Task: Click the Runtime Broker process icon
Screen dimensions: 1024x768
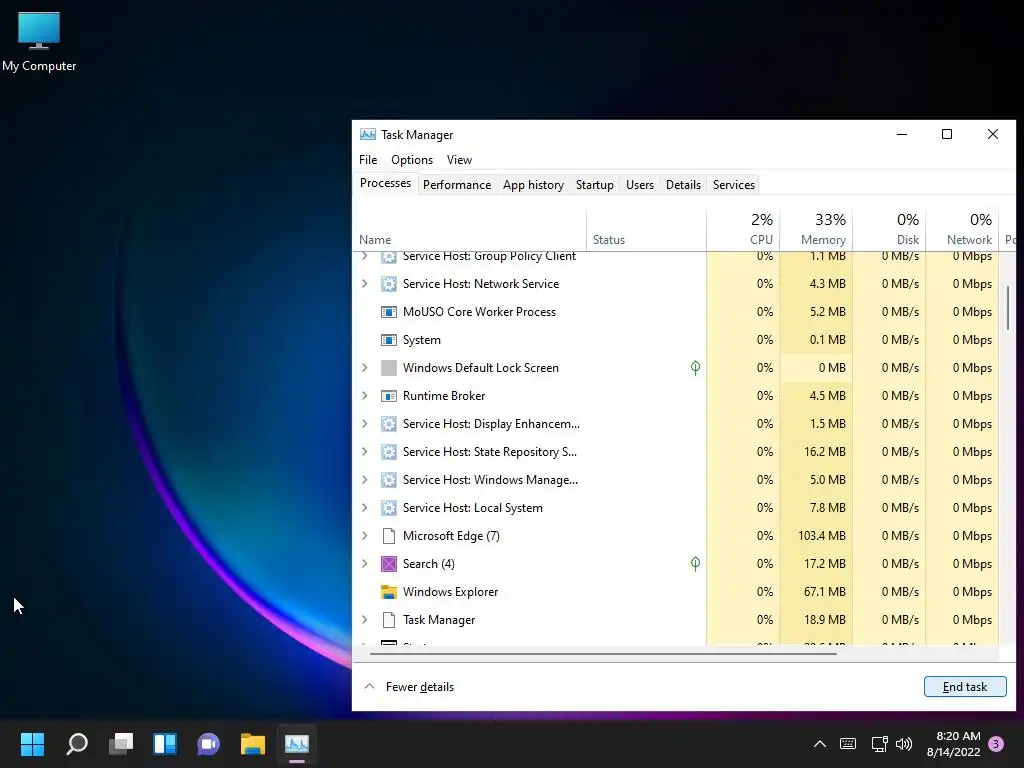Action: (x=389, y=396)
